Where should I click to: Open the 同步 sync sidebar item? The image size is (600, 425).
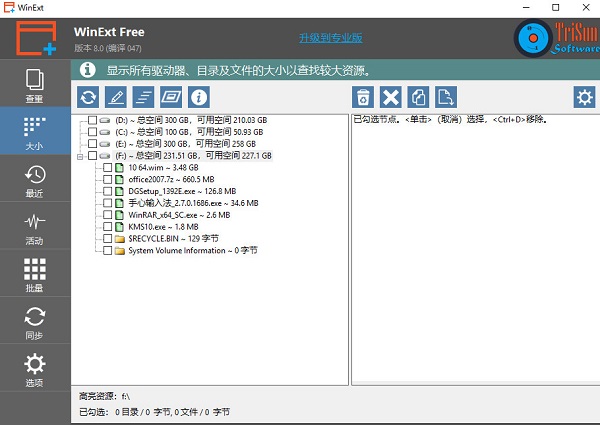point(35,321)
